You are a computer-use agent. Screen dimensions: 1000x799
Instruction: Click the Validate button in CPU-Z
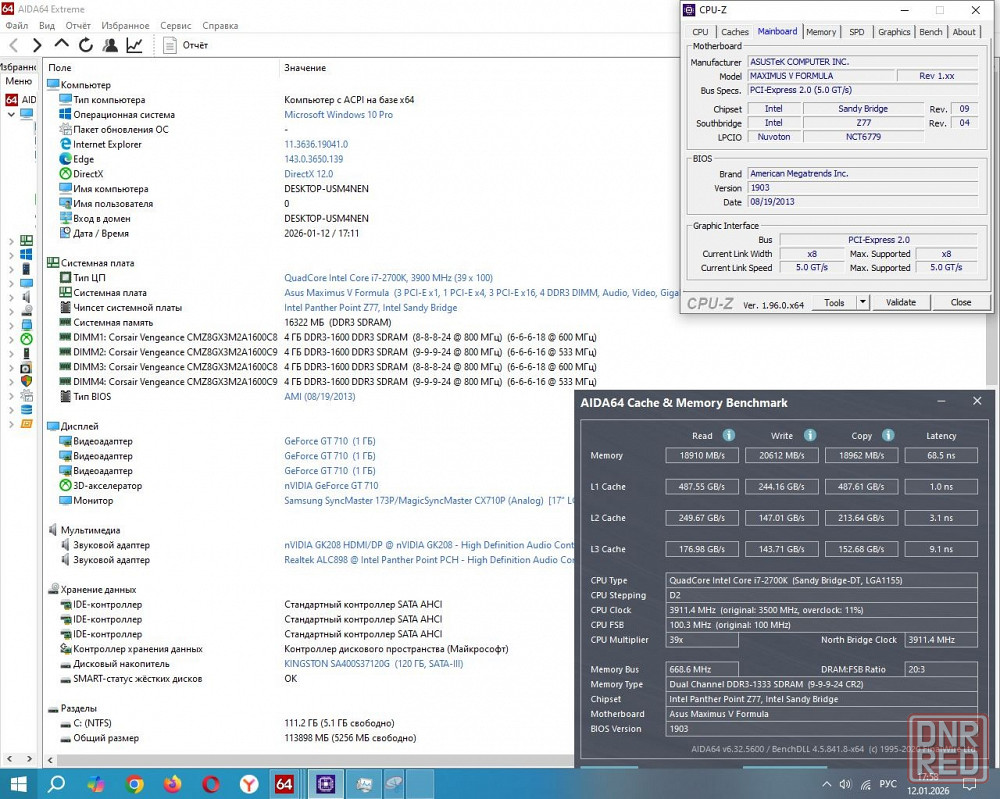901,302
